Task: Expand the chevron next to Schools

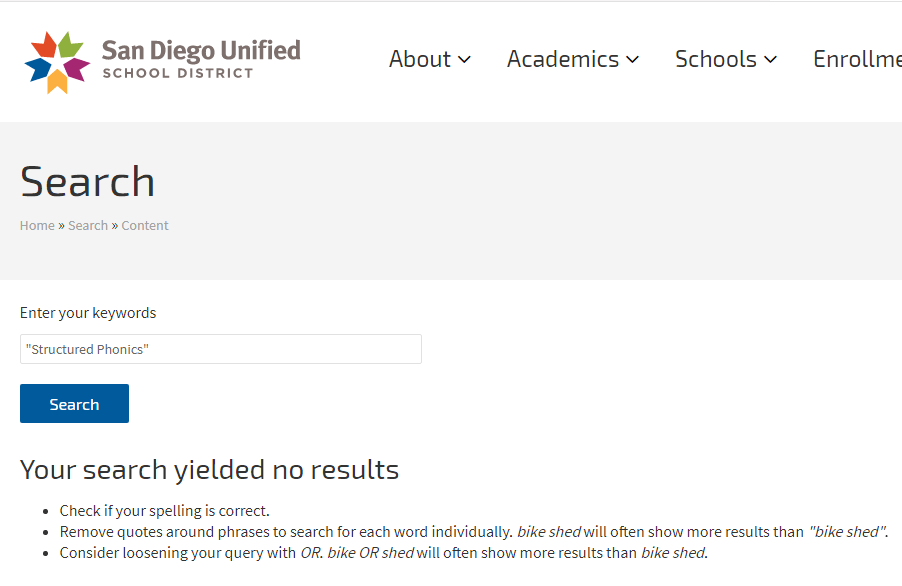Action: [771, 60]
